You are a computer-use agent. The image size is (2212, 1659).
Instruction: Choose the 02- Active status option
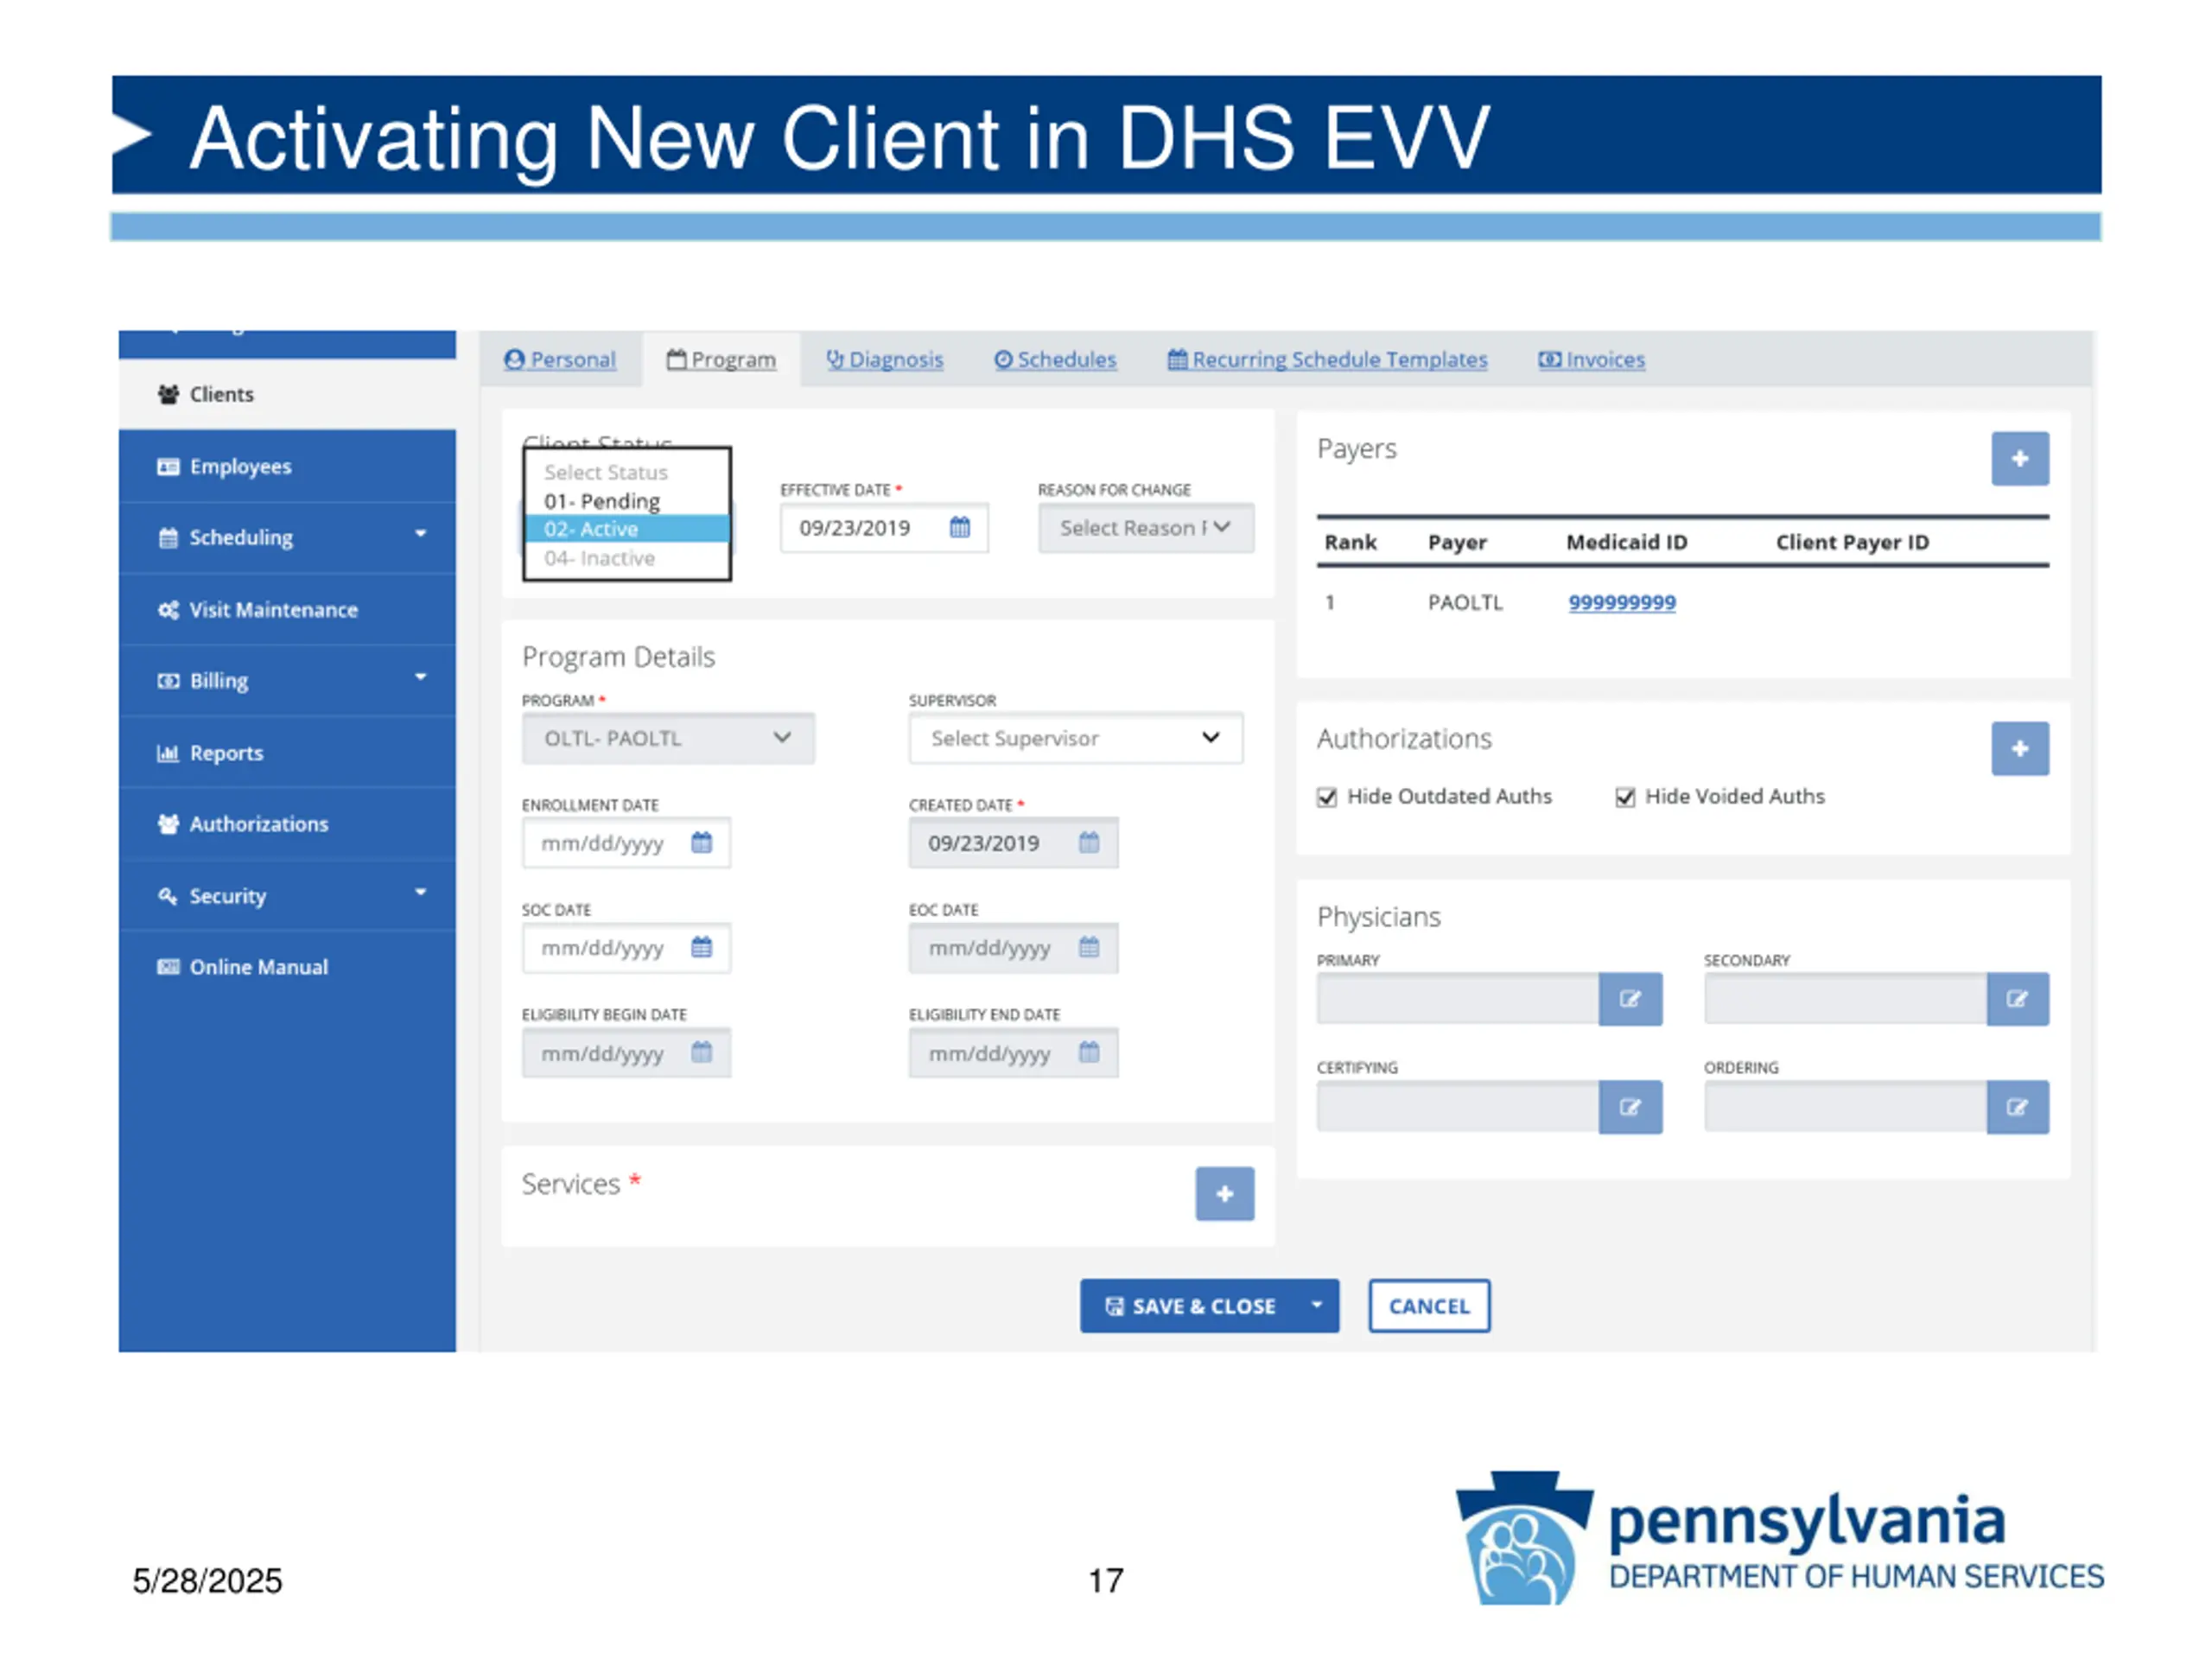tap(627, 529)
